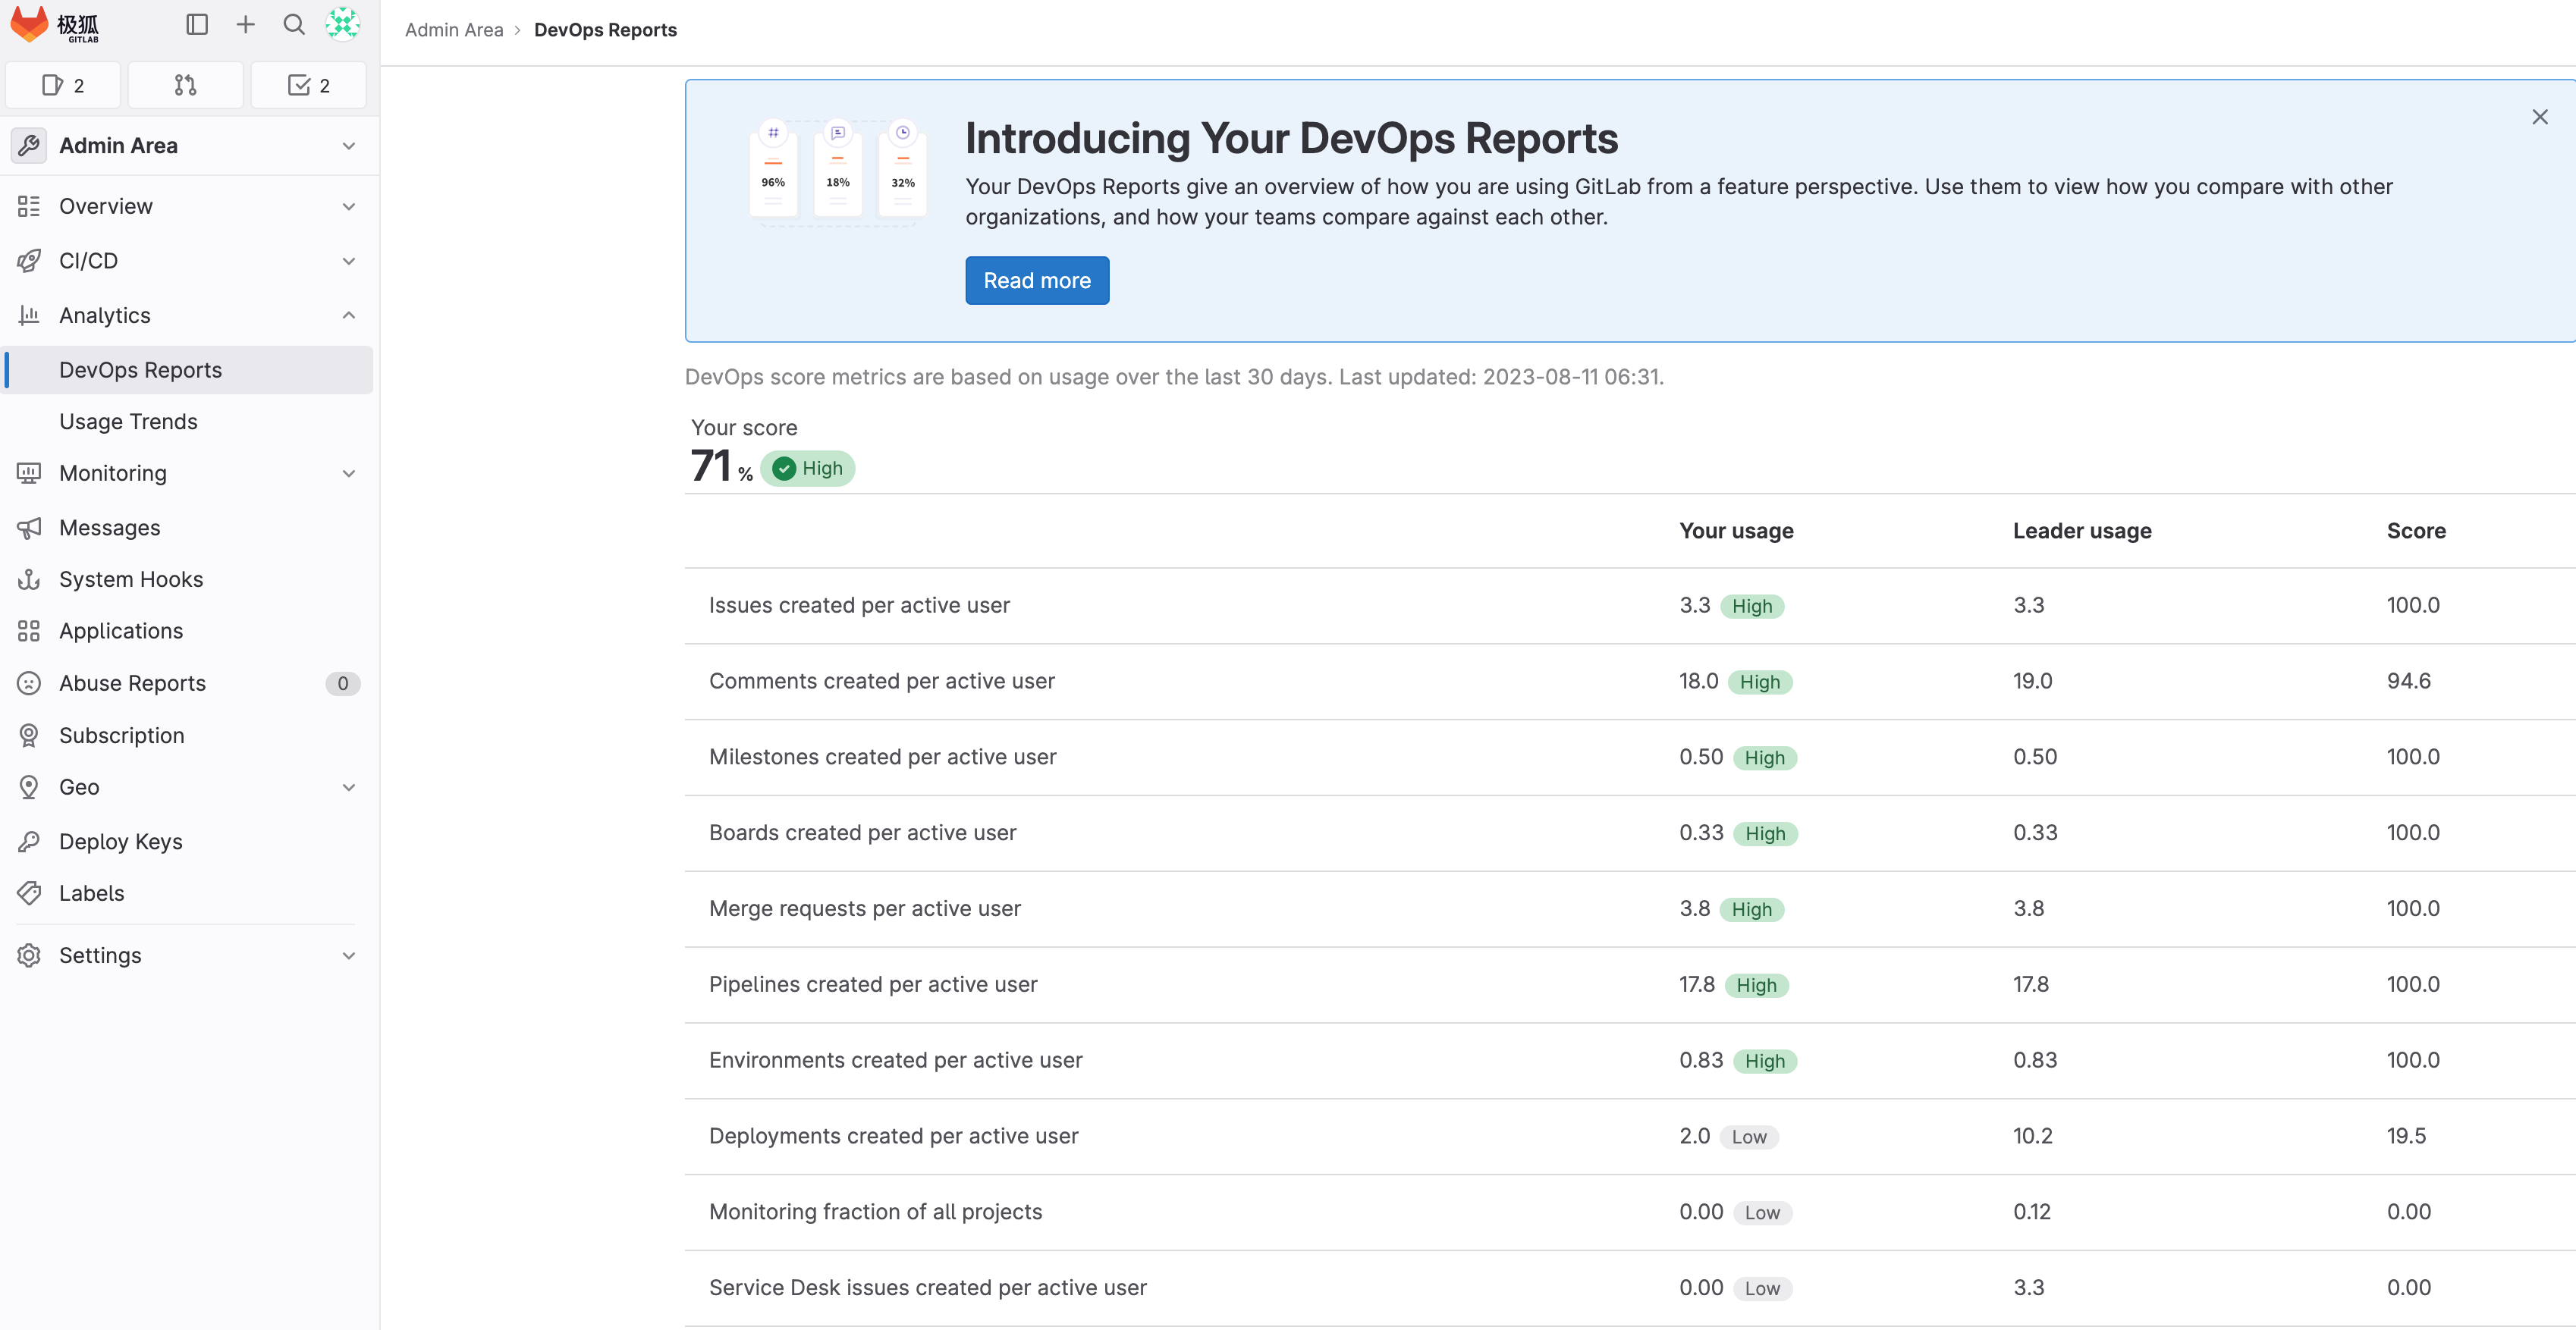
Task: Open the Usage Trends menu item
Action: (128, 421)
